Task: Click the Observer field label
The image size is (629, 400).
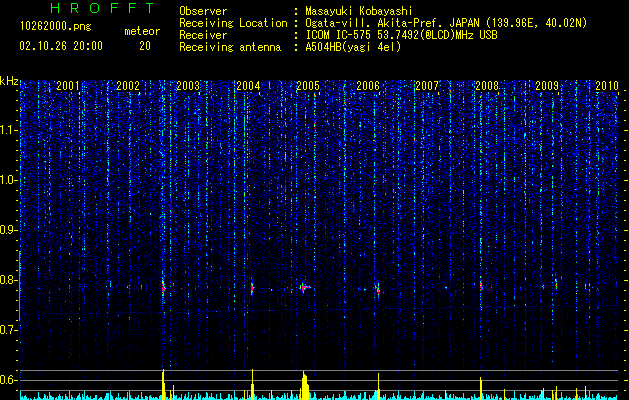Action: [x=203, y=11]
